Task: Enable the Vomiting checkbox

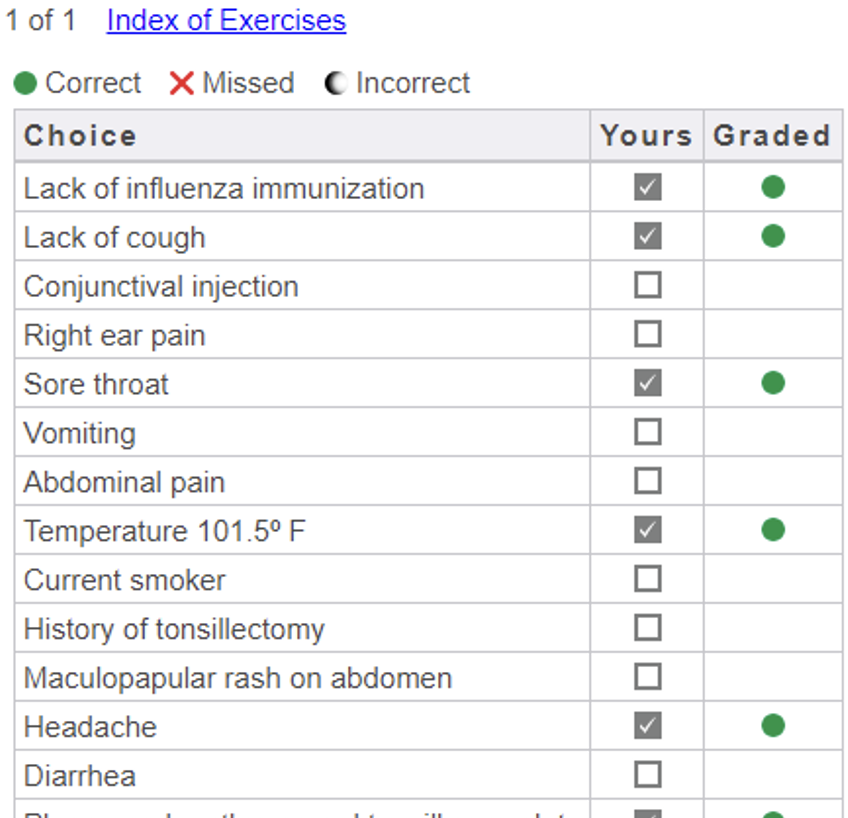Action: [x=647, y=432]
